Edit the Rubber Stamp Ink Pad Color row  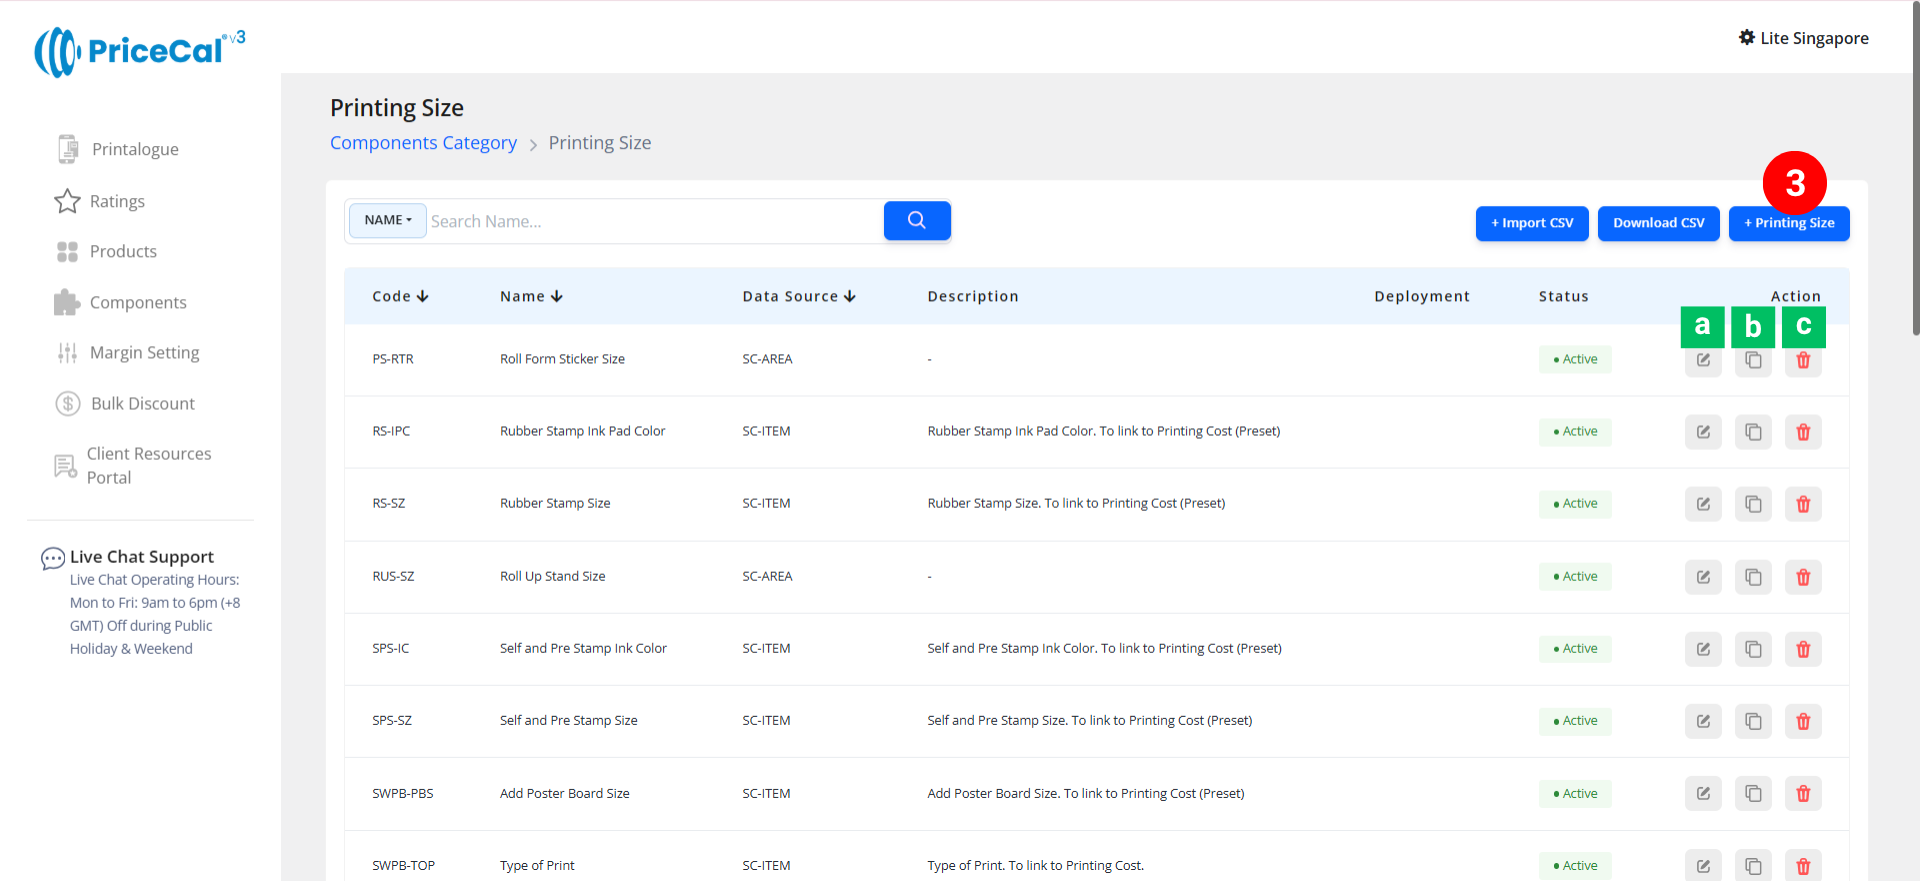1702,432
